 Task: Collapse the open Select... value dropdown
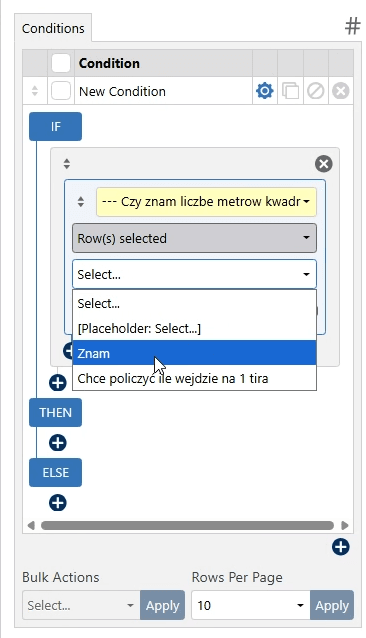(x=194, y=274)
